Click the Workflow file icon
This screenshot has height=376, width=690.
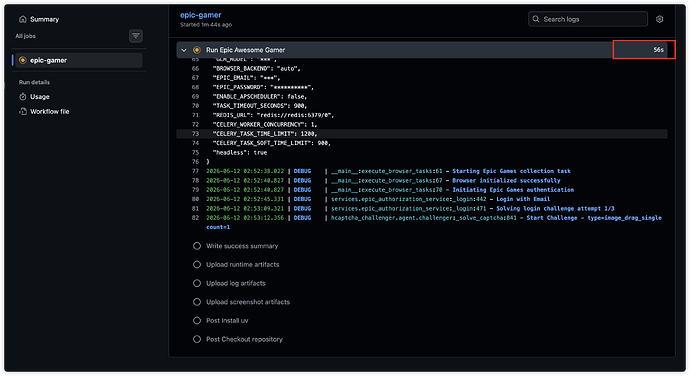(23, 112)
